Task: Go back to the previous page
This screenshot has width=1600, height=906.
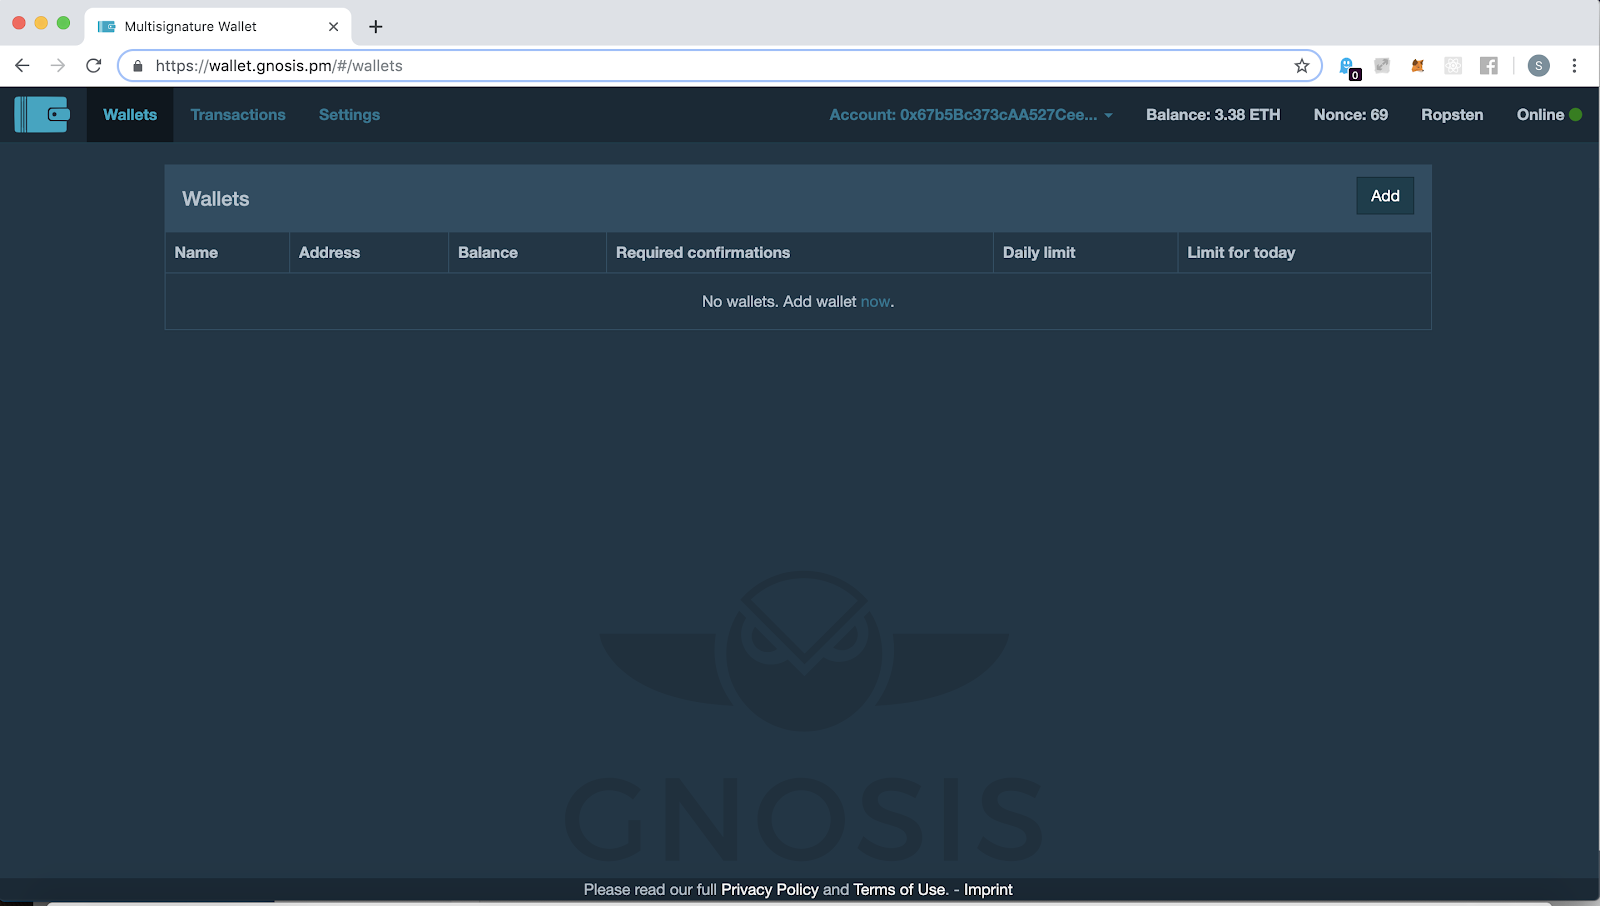Action: [22, 66]
